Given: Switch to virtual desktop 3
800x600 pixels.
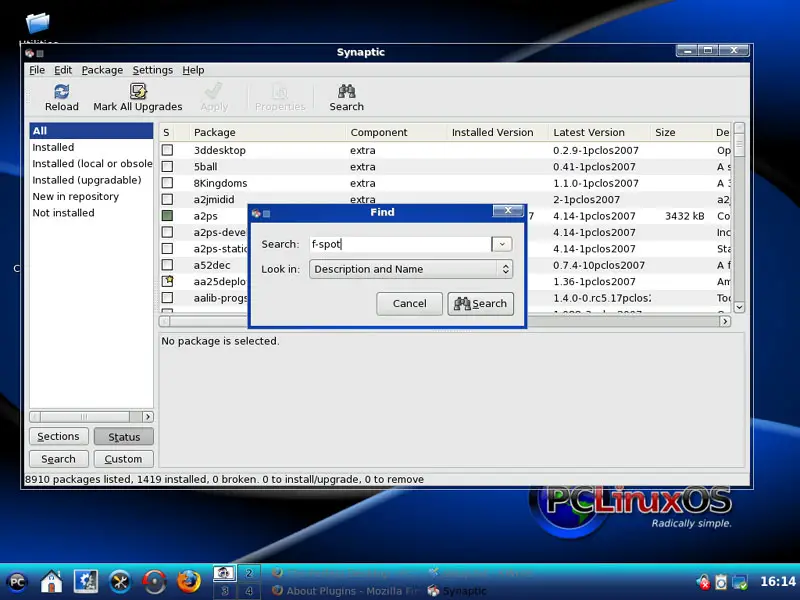Looking at the screenshot, I should pyautogui.click(x=224, y=591).
